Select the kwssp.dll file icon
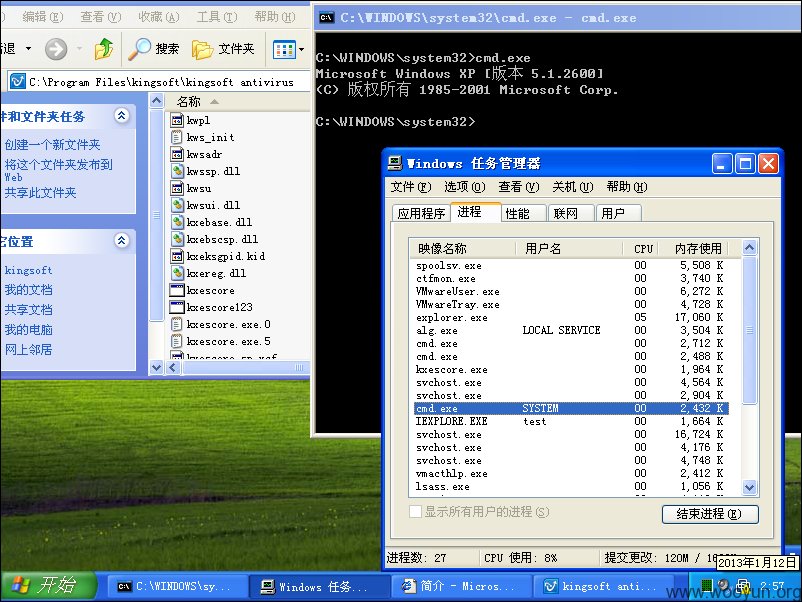Screen dimensions: 802x602 click(177, 171)
